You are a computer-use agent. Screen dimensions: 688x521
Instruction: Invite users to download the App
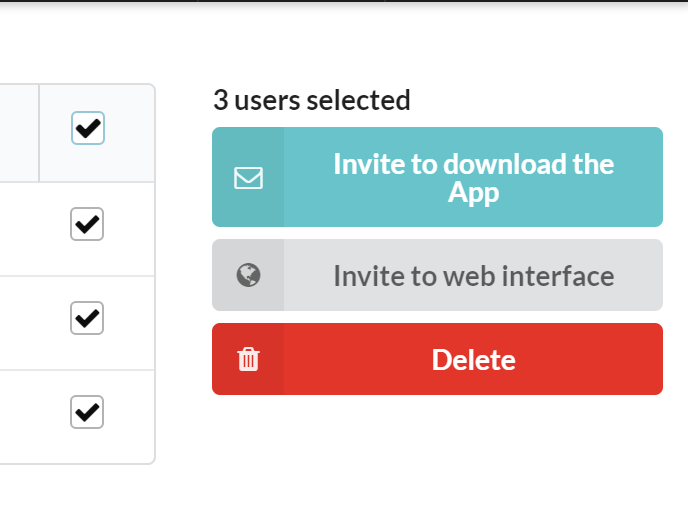point(437,177)
